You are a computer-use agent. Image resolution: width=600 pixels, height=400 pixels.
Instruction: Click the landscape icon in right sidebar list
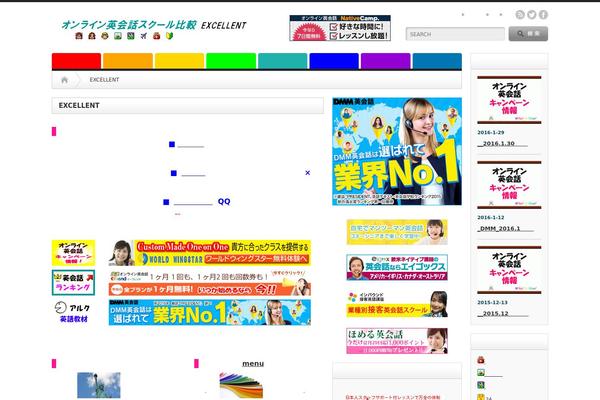[481, 372]
